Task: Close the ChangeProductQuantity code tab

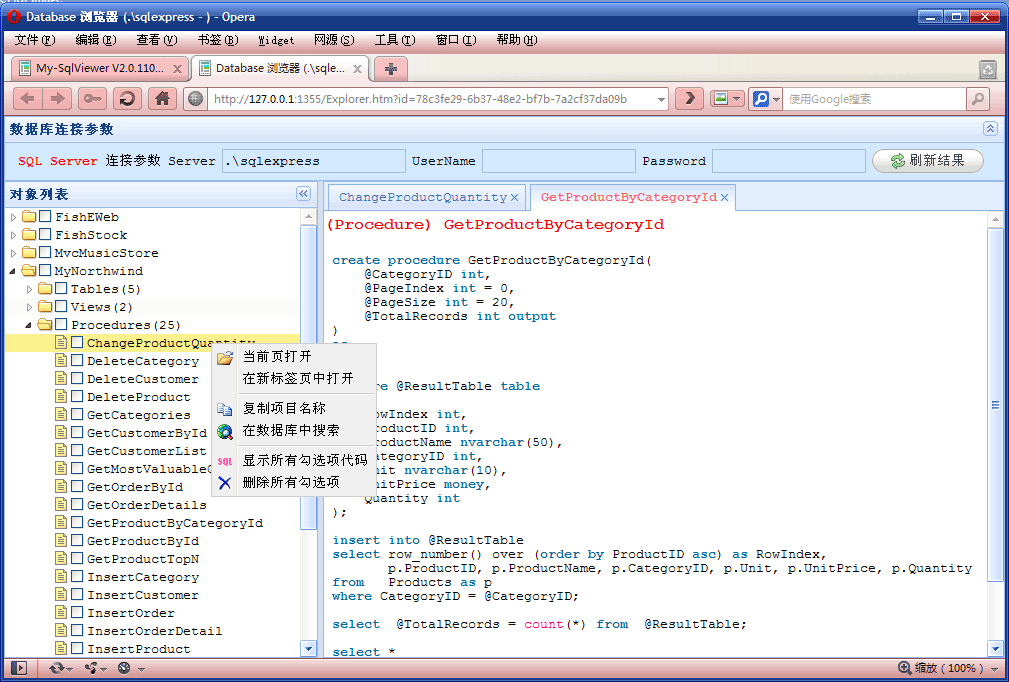Action: click(x=514, y=198)
